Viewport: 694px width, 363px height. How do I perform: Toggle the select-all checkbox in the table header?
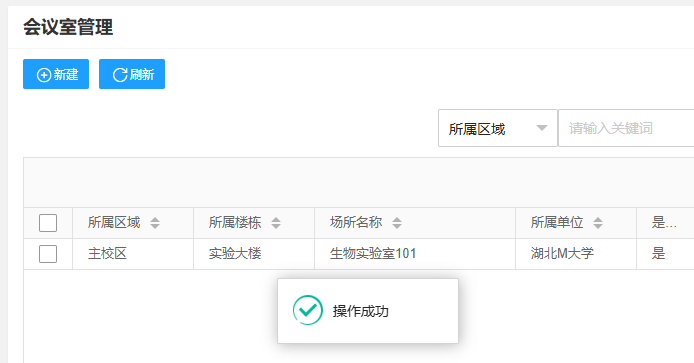pyautogui.click(x=48, y=223)
